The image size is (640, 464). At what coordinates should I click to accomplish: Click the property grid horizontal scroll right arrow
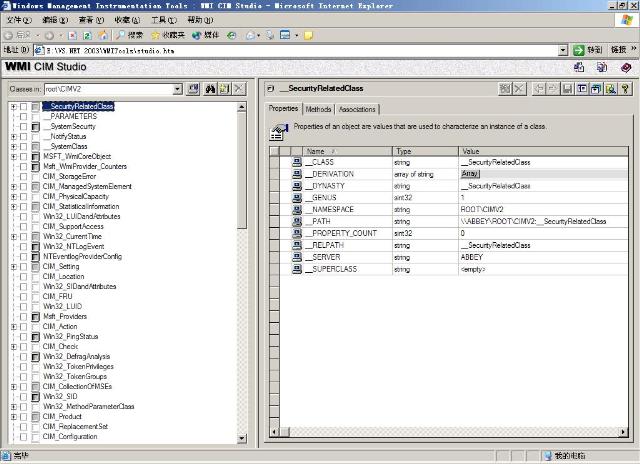(x=623, y=432)
